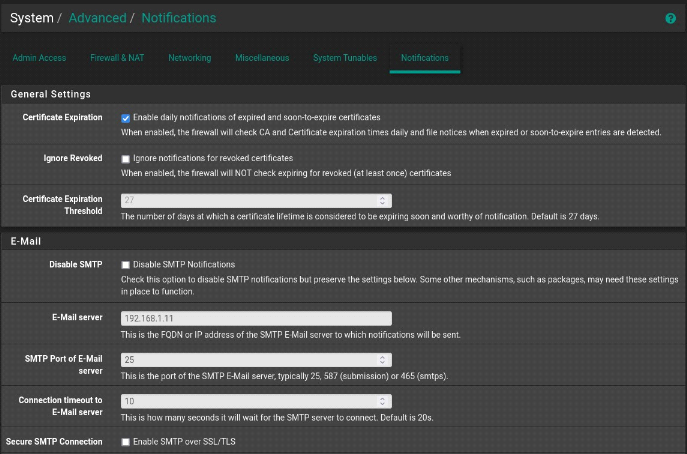
Task: Open the Firewall & NAT tab
Action: pyautogui.click(x=117, y=58)
